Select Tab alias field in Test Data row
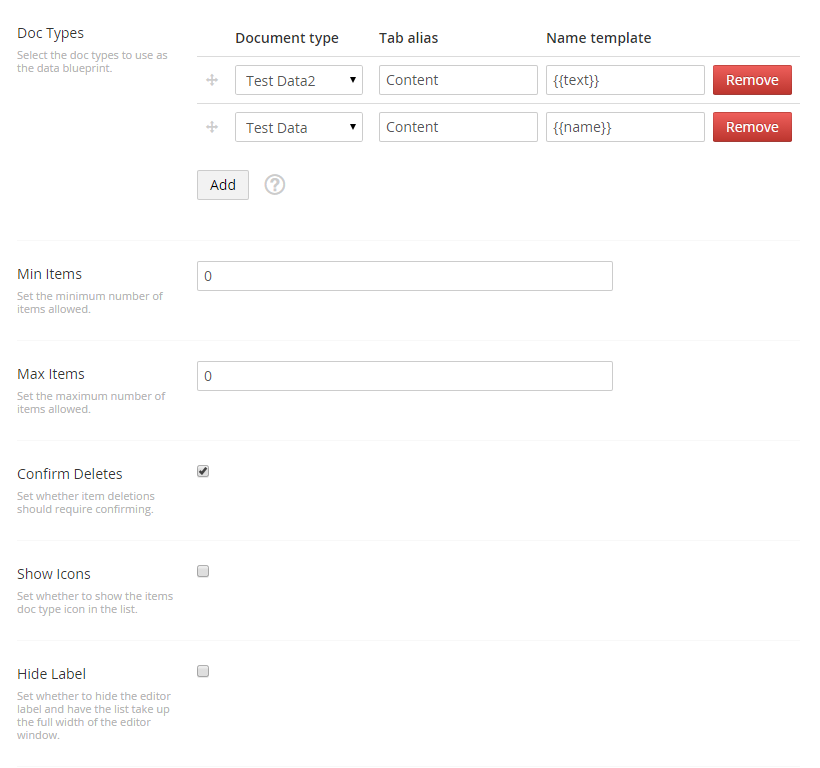Image resolution: width=820 pixels, height=768 pixels. (x=458, y=127)
